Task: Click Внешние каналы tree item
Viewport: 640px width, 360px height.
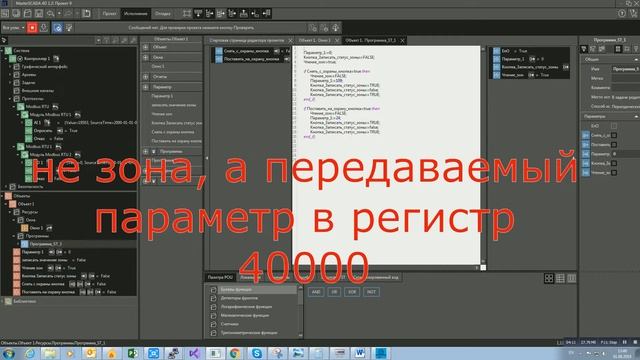Action: [x=38, y=91]
